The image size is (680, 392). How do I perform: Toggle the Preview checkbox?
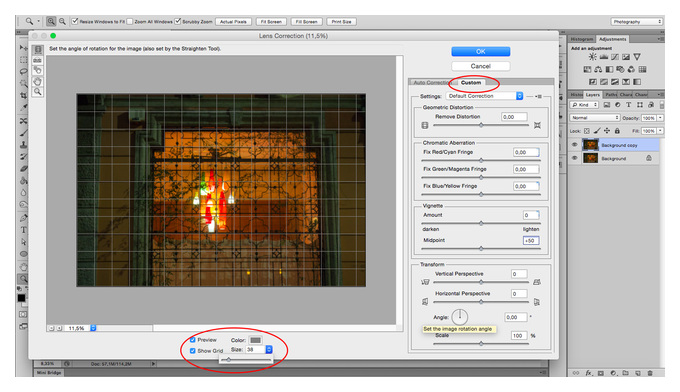coord(193,340)
